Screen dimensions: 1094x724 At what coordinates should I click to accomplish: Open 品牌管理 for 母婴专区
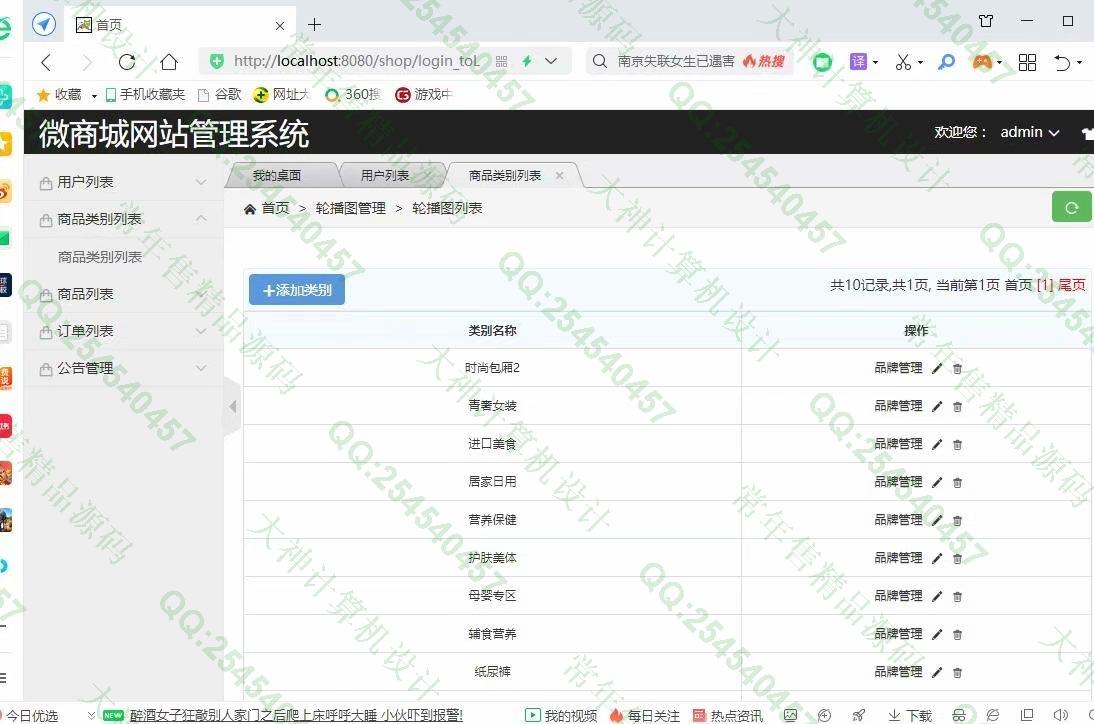[x=899, y=596]
